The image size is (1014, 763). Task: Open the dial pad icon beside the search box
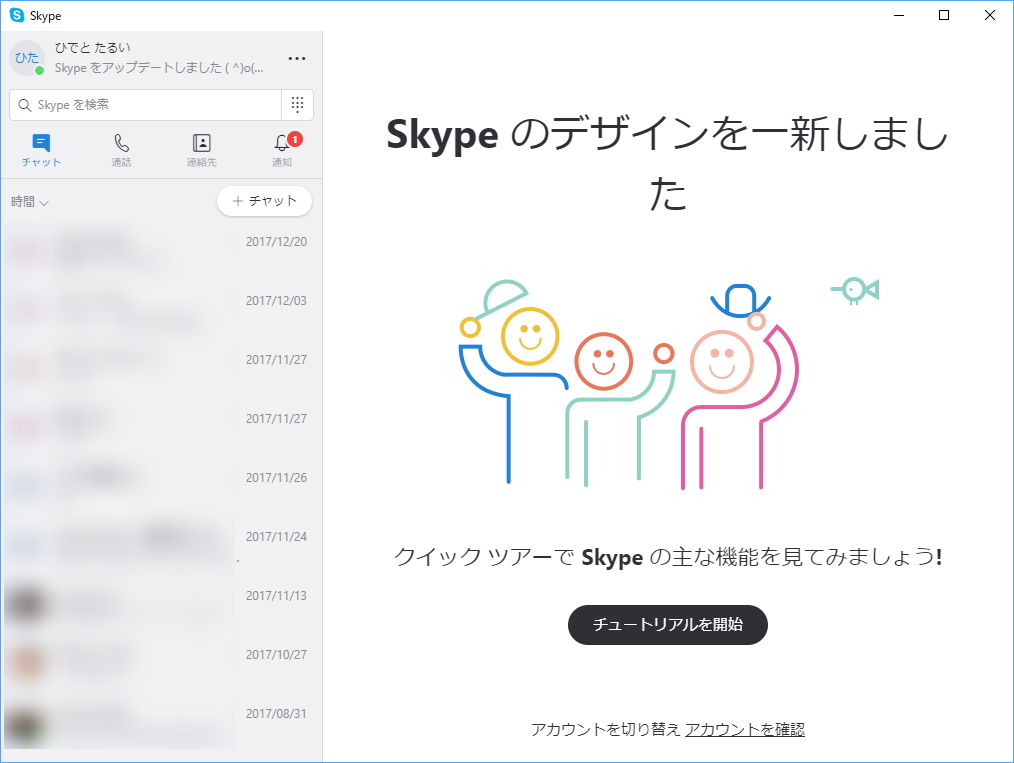pos(298,104)
